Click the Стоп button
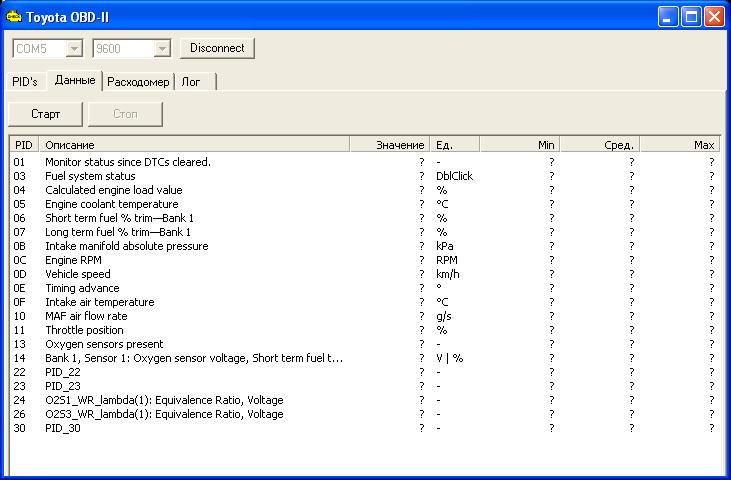 (x=125, y=114)
